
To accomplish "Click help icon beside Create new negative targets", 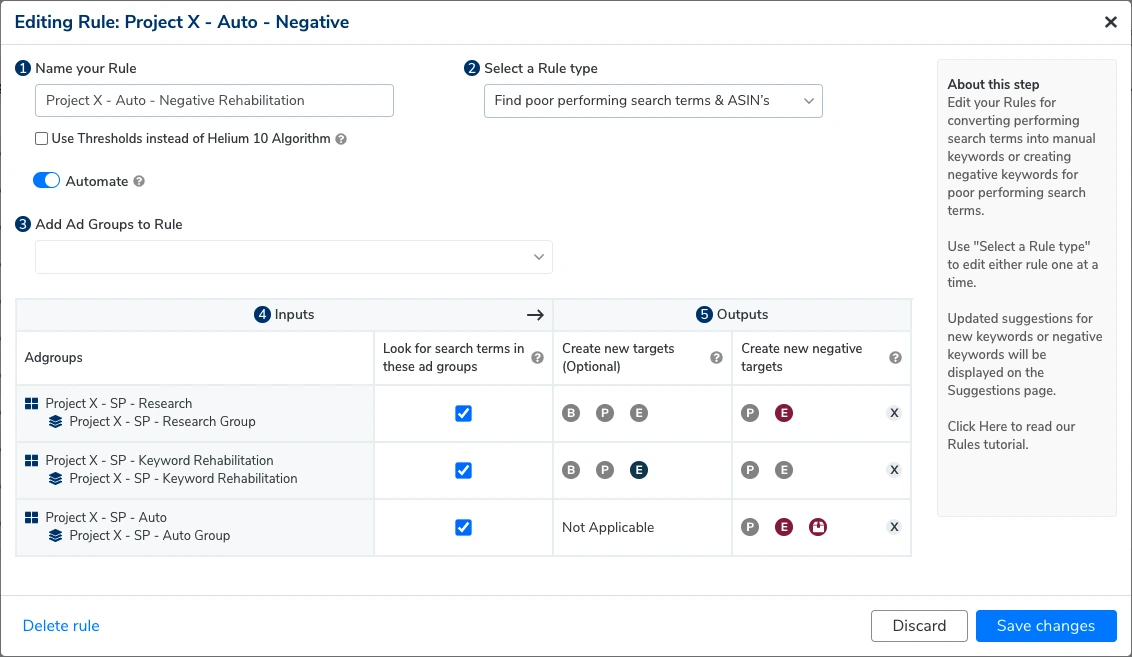I will click(x=895, y=358).
